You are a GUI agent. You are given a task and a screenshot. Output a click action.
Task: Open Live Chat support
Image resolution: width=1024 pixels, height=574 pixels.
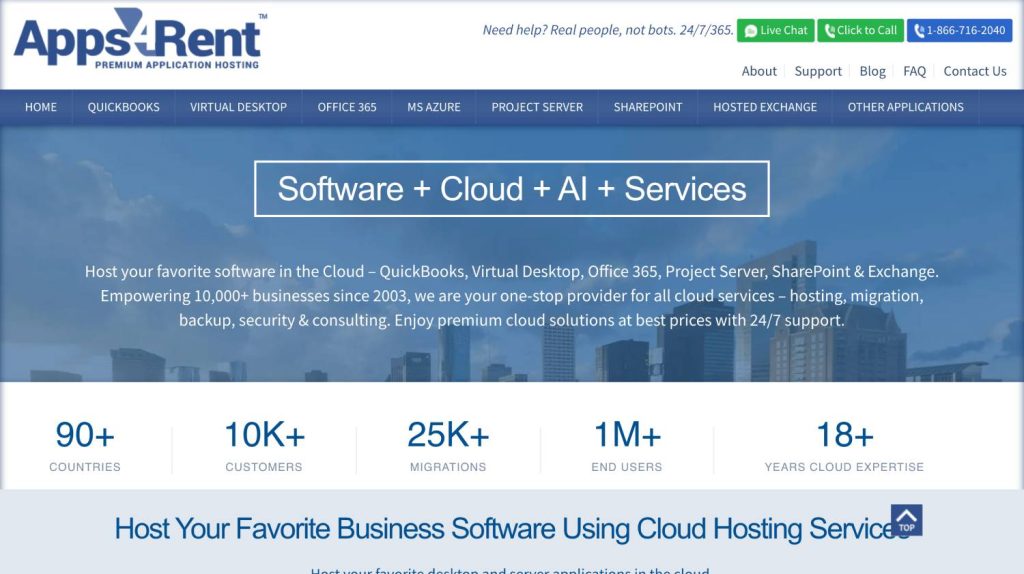pyautogui.click(x=775, y=31)
